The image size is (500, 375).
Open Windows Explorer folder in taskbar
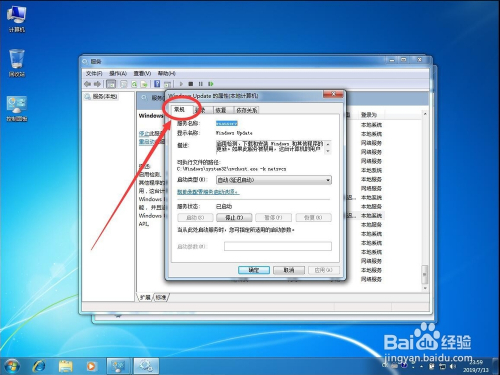(65, 366)
